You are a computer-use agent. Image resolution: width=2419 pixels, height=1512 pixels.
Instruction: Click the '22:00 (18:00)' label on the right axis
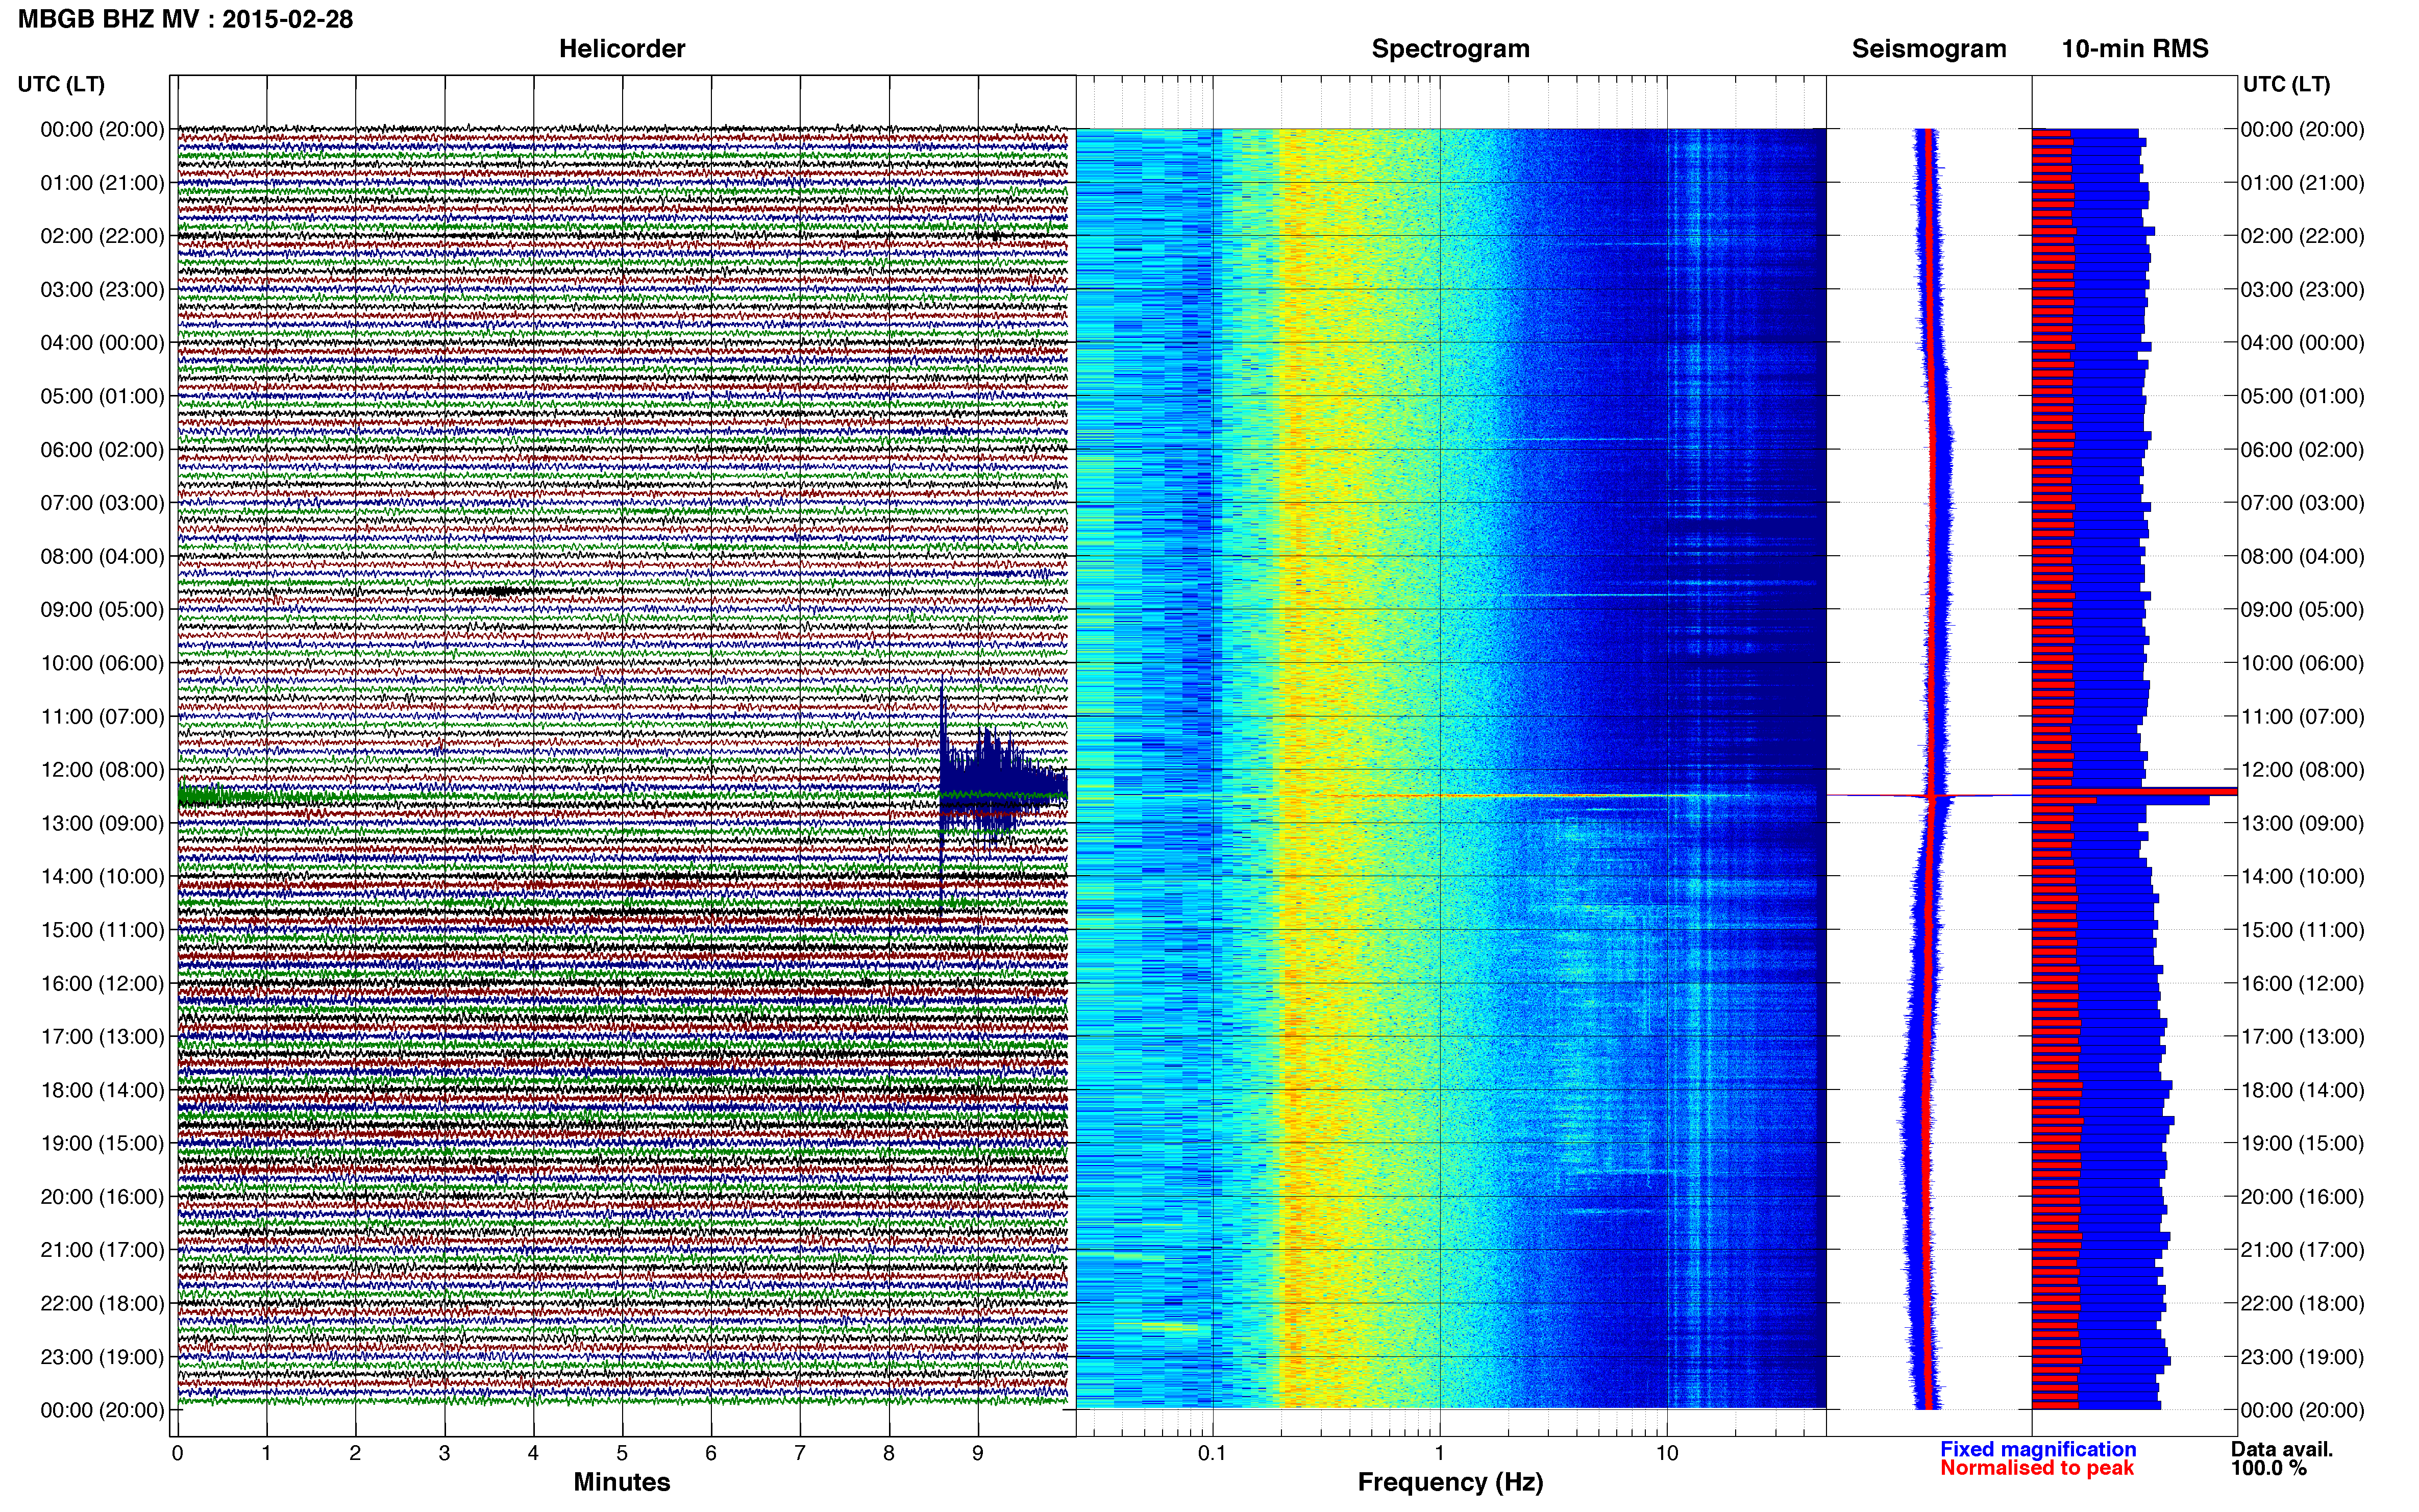coord(2303,1303)
